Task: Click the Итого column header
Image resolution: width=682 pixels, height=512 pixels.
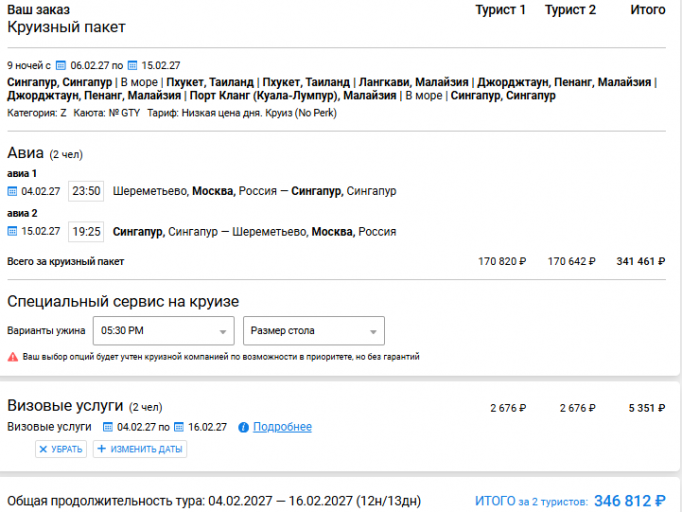Action: click(648, 10)
